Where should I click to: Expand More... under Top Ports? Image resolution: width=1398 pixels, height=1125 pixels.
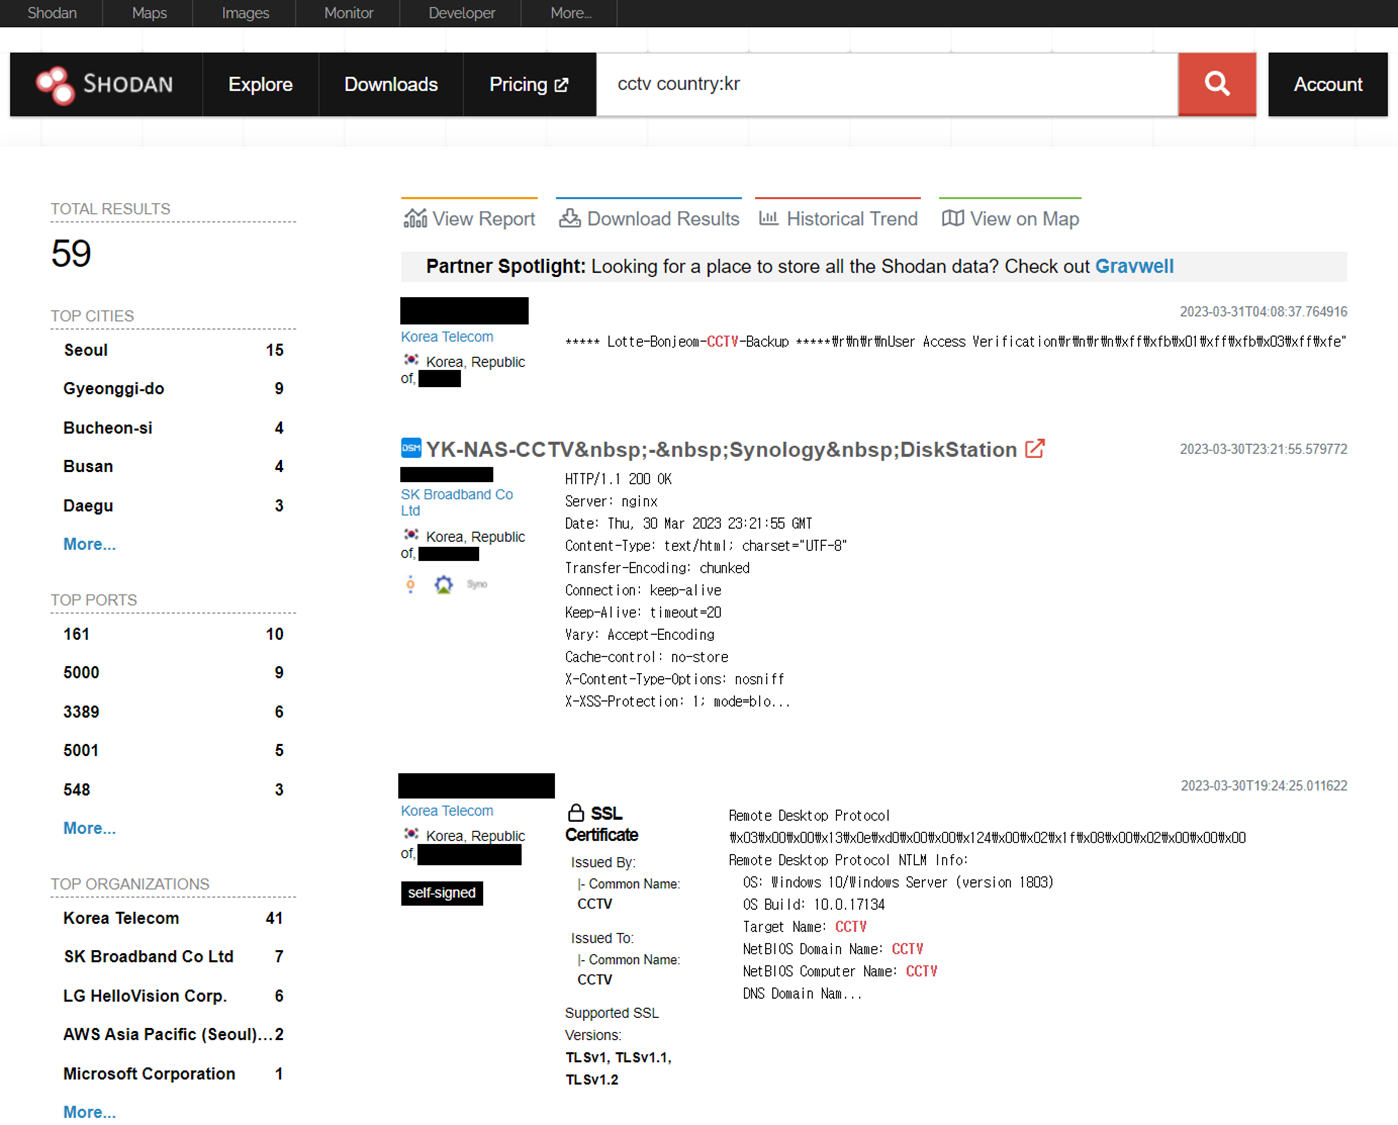point(89,828)
